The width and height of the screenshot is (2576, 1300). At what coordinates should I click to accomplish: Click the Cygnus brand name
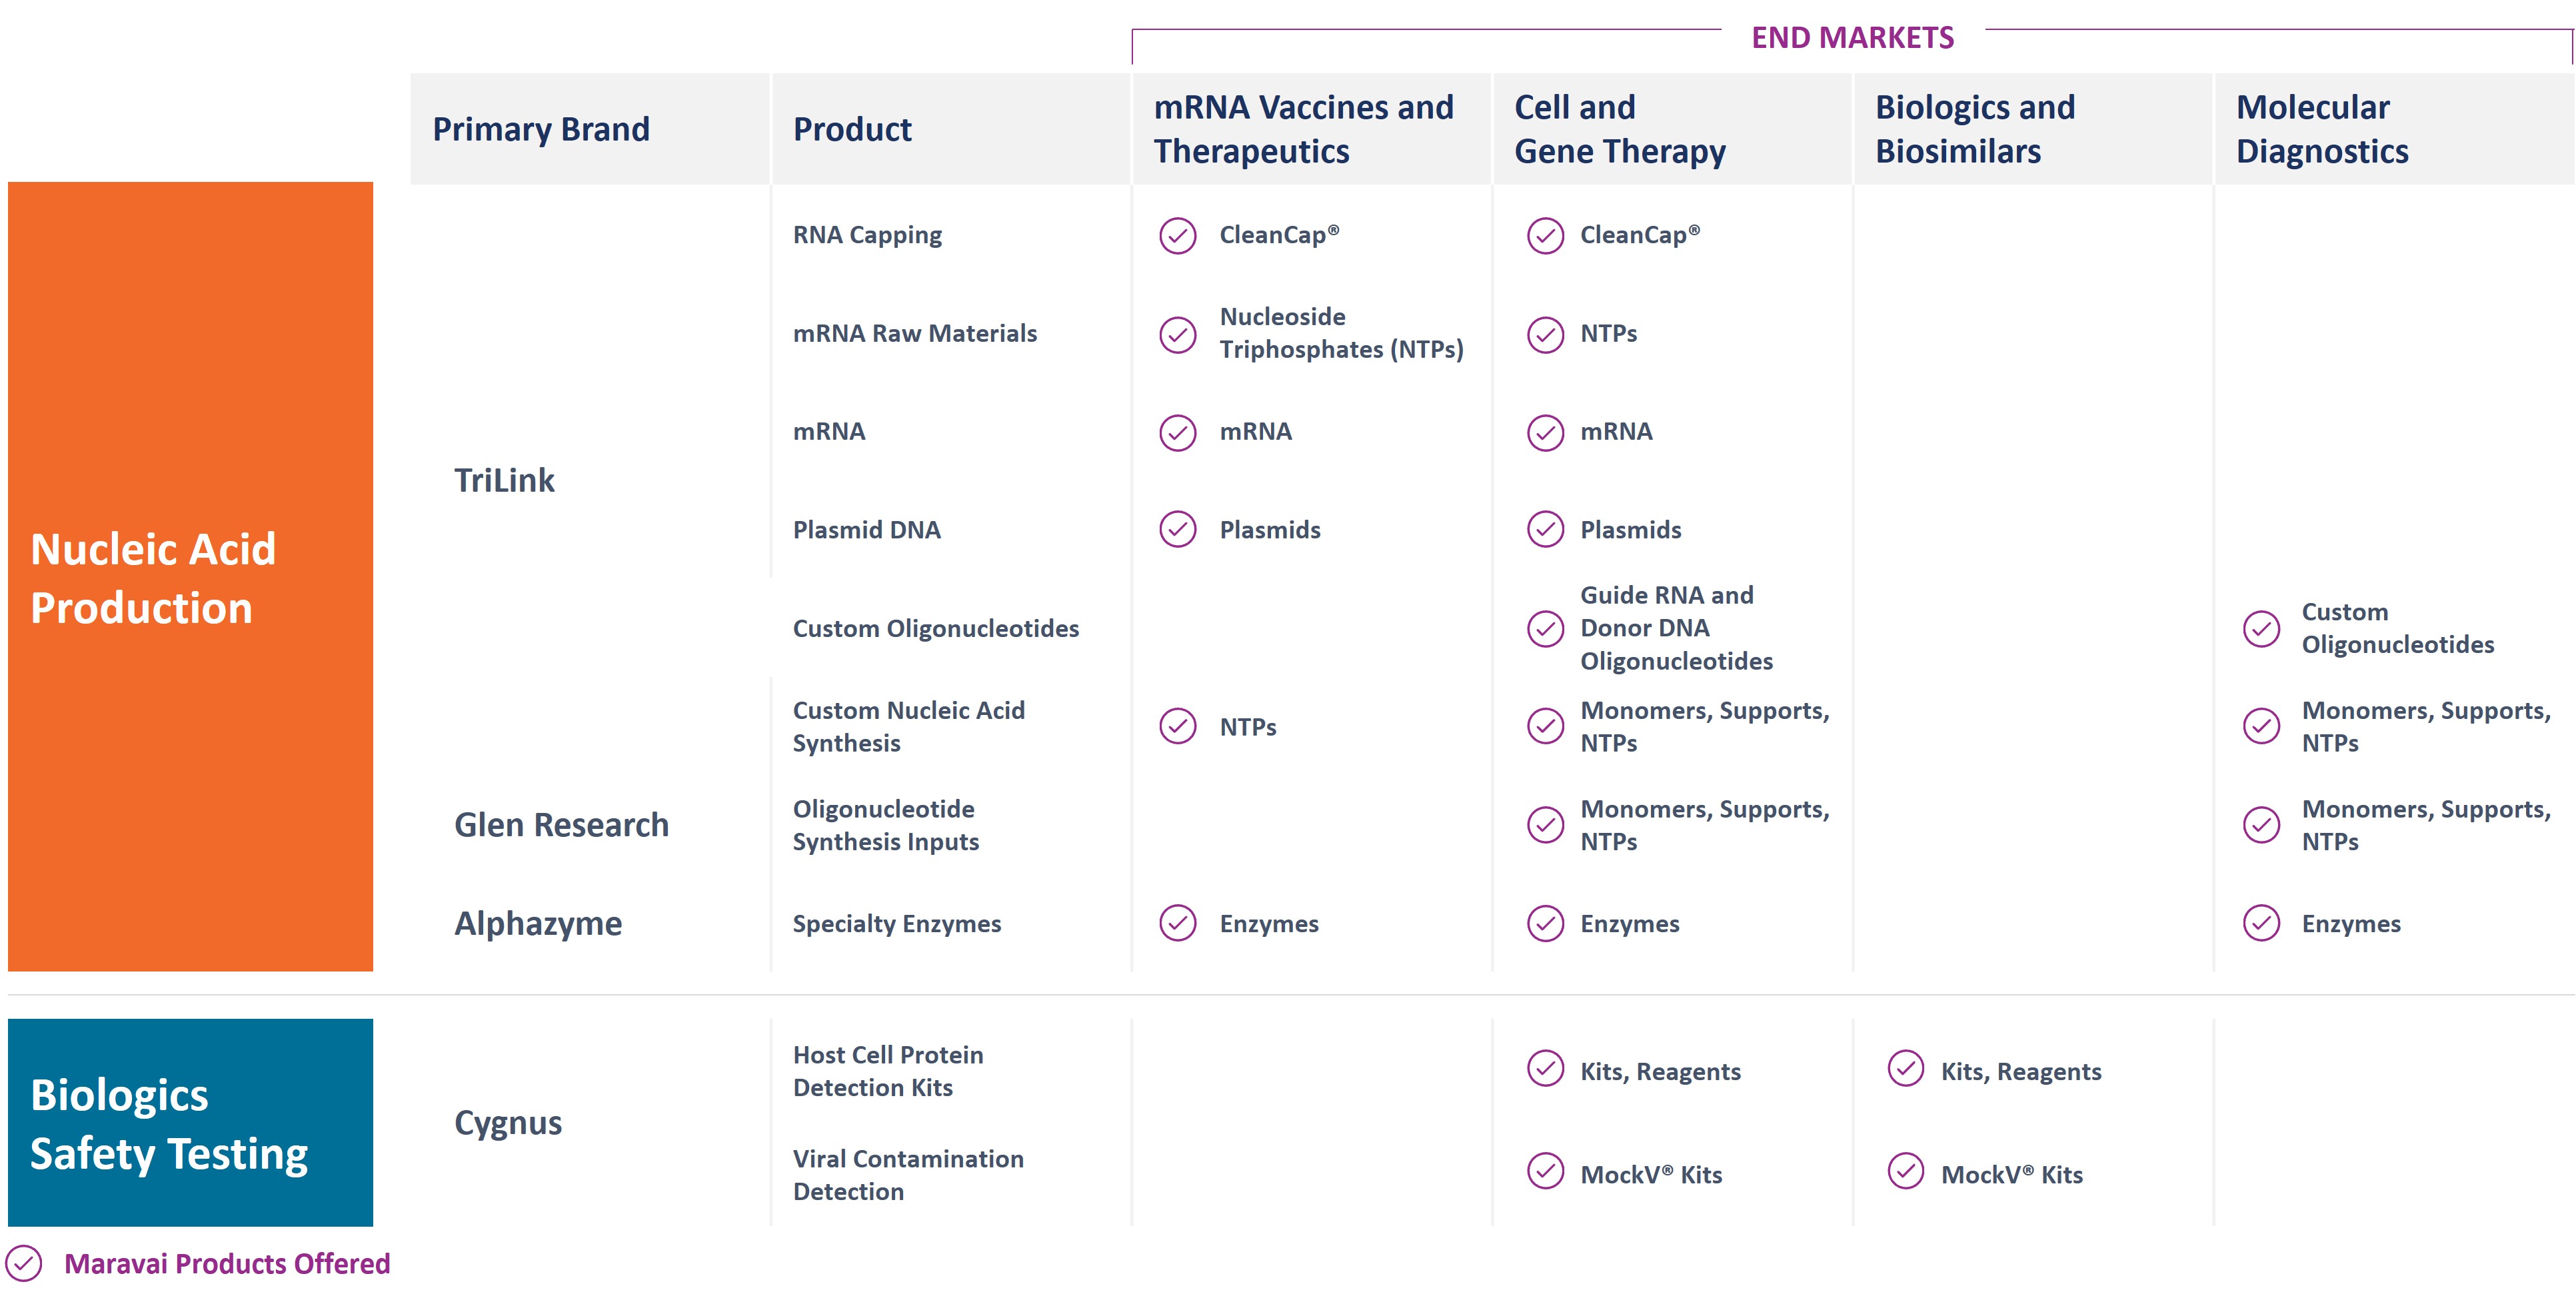point(508,1123)
